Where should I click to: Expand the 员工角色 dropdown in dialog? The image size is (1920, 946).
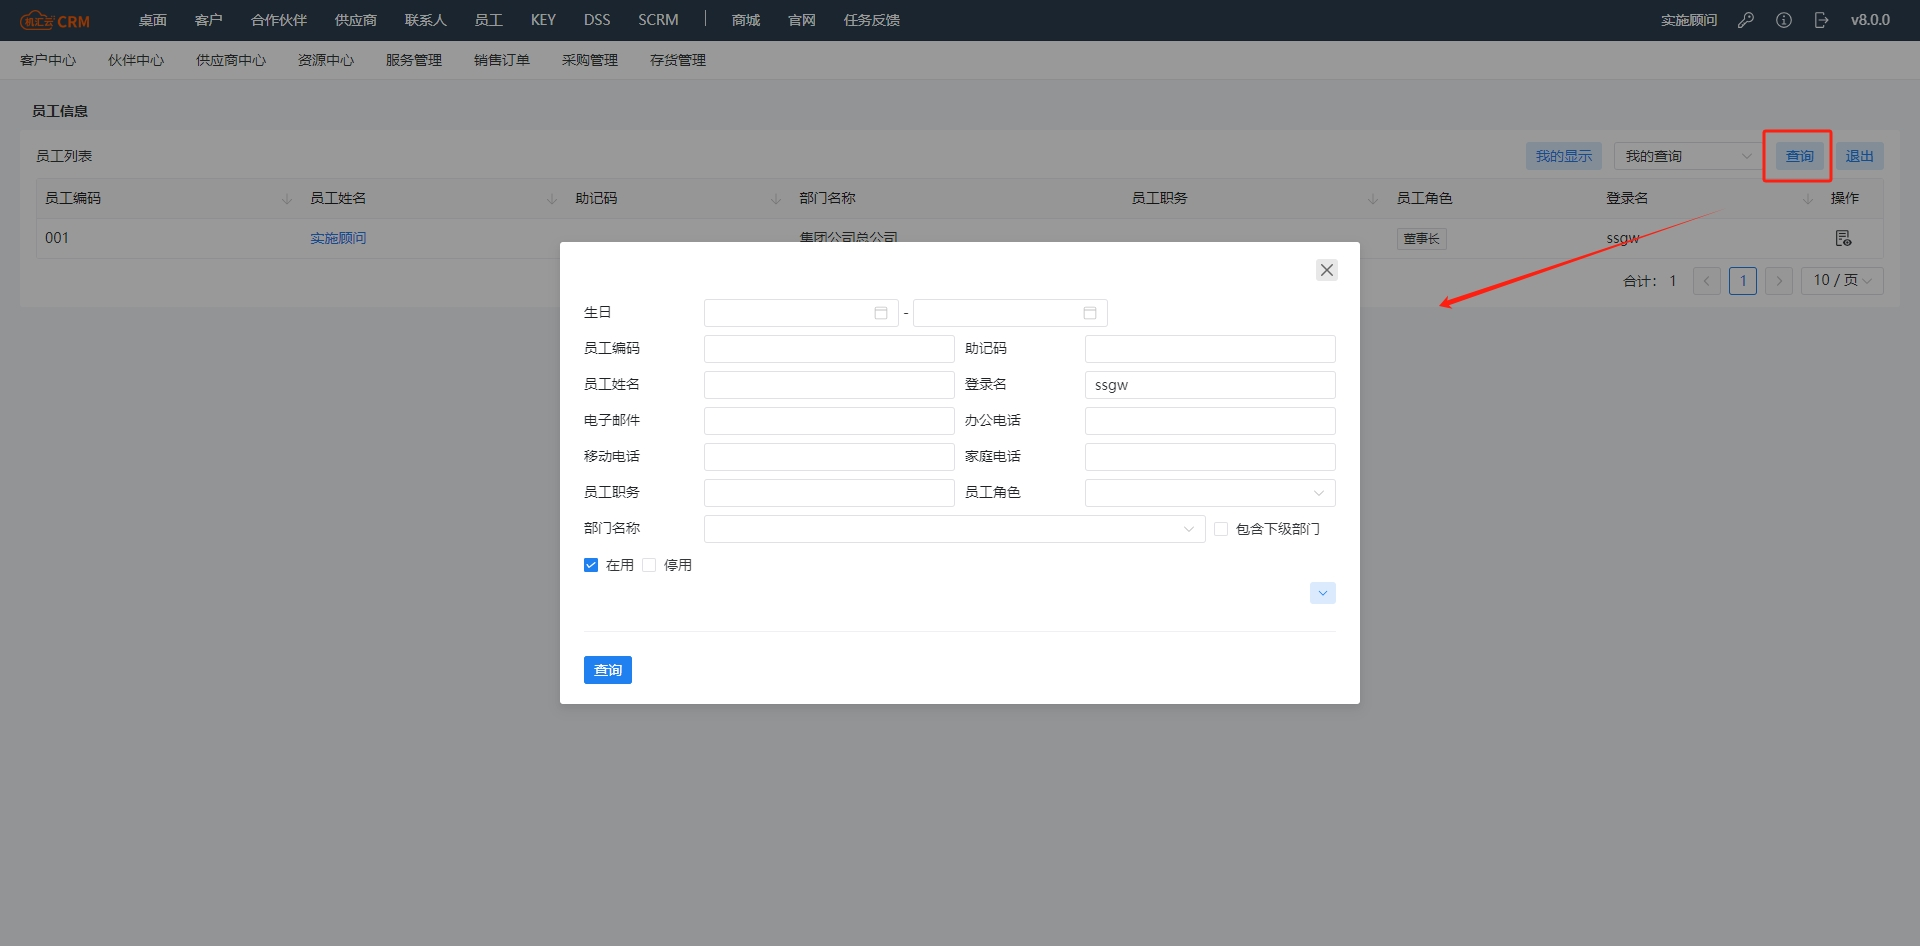[x=1209, y=493]
